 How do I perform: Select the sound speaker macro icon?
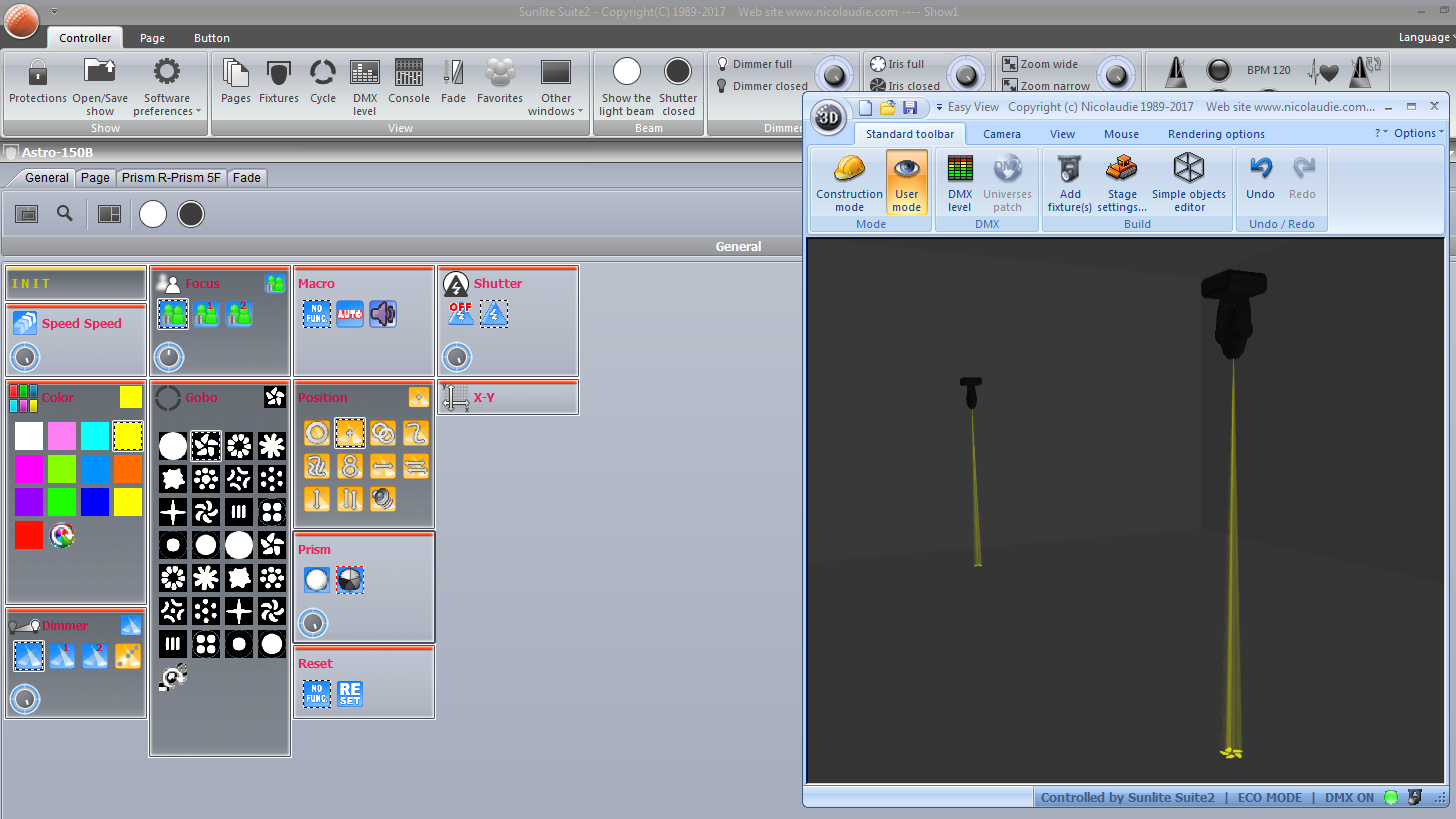pos(383,314)
